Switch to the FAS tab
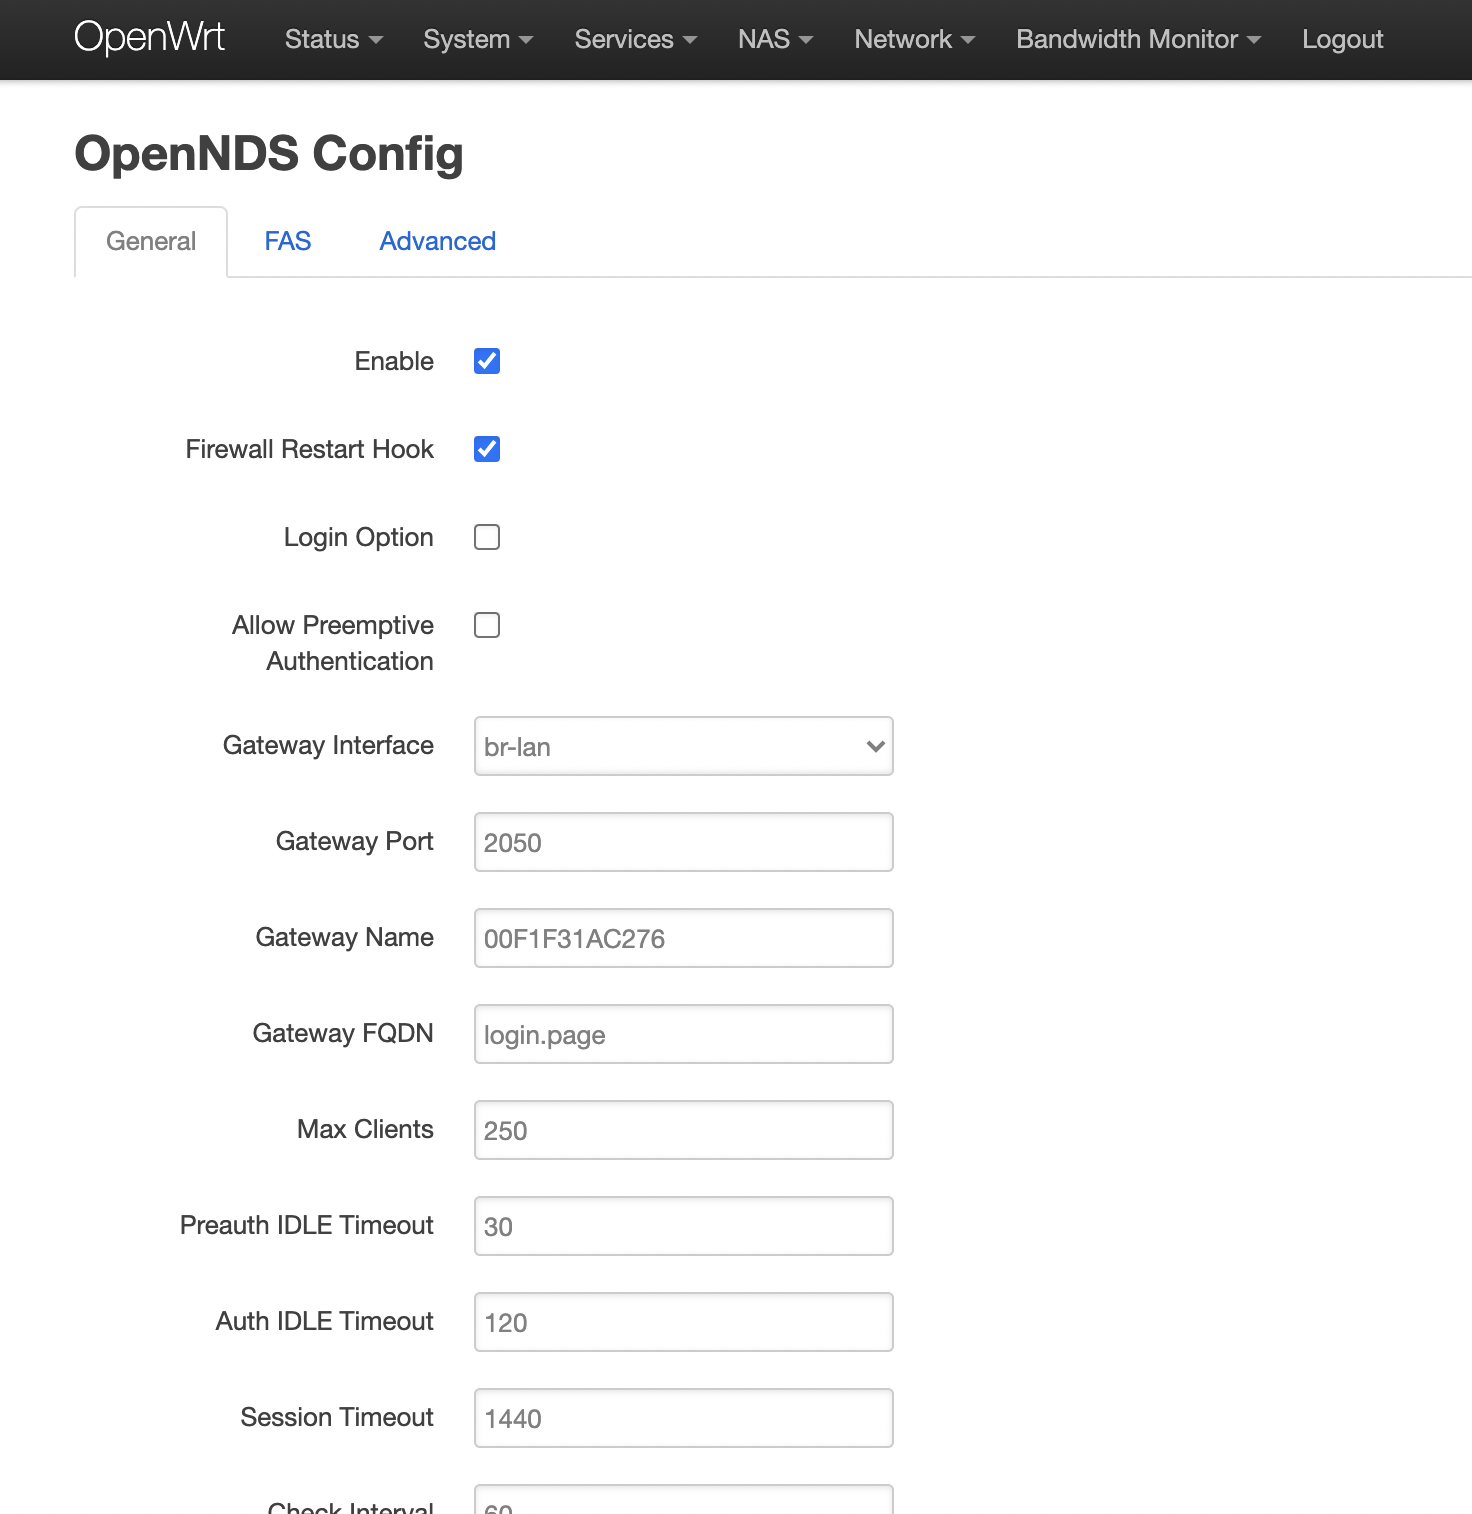Image resolution: width=1472 pixels, height=1514 pixels. (288, 241)
